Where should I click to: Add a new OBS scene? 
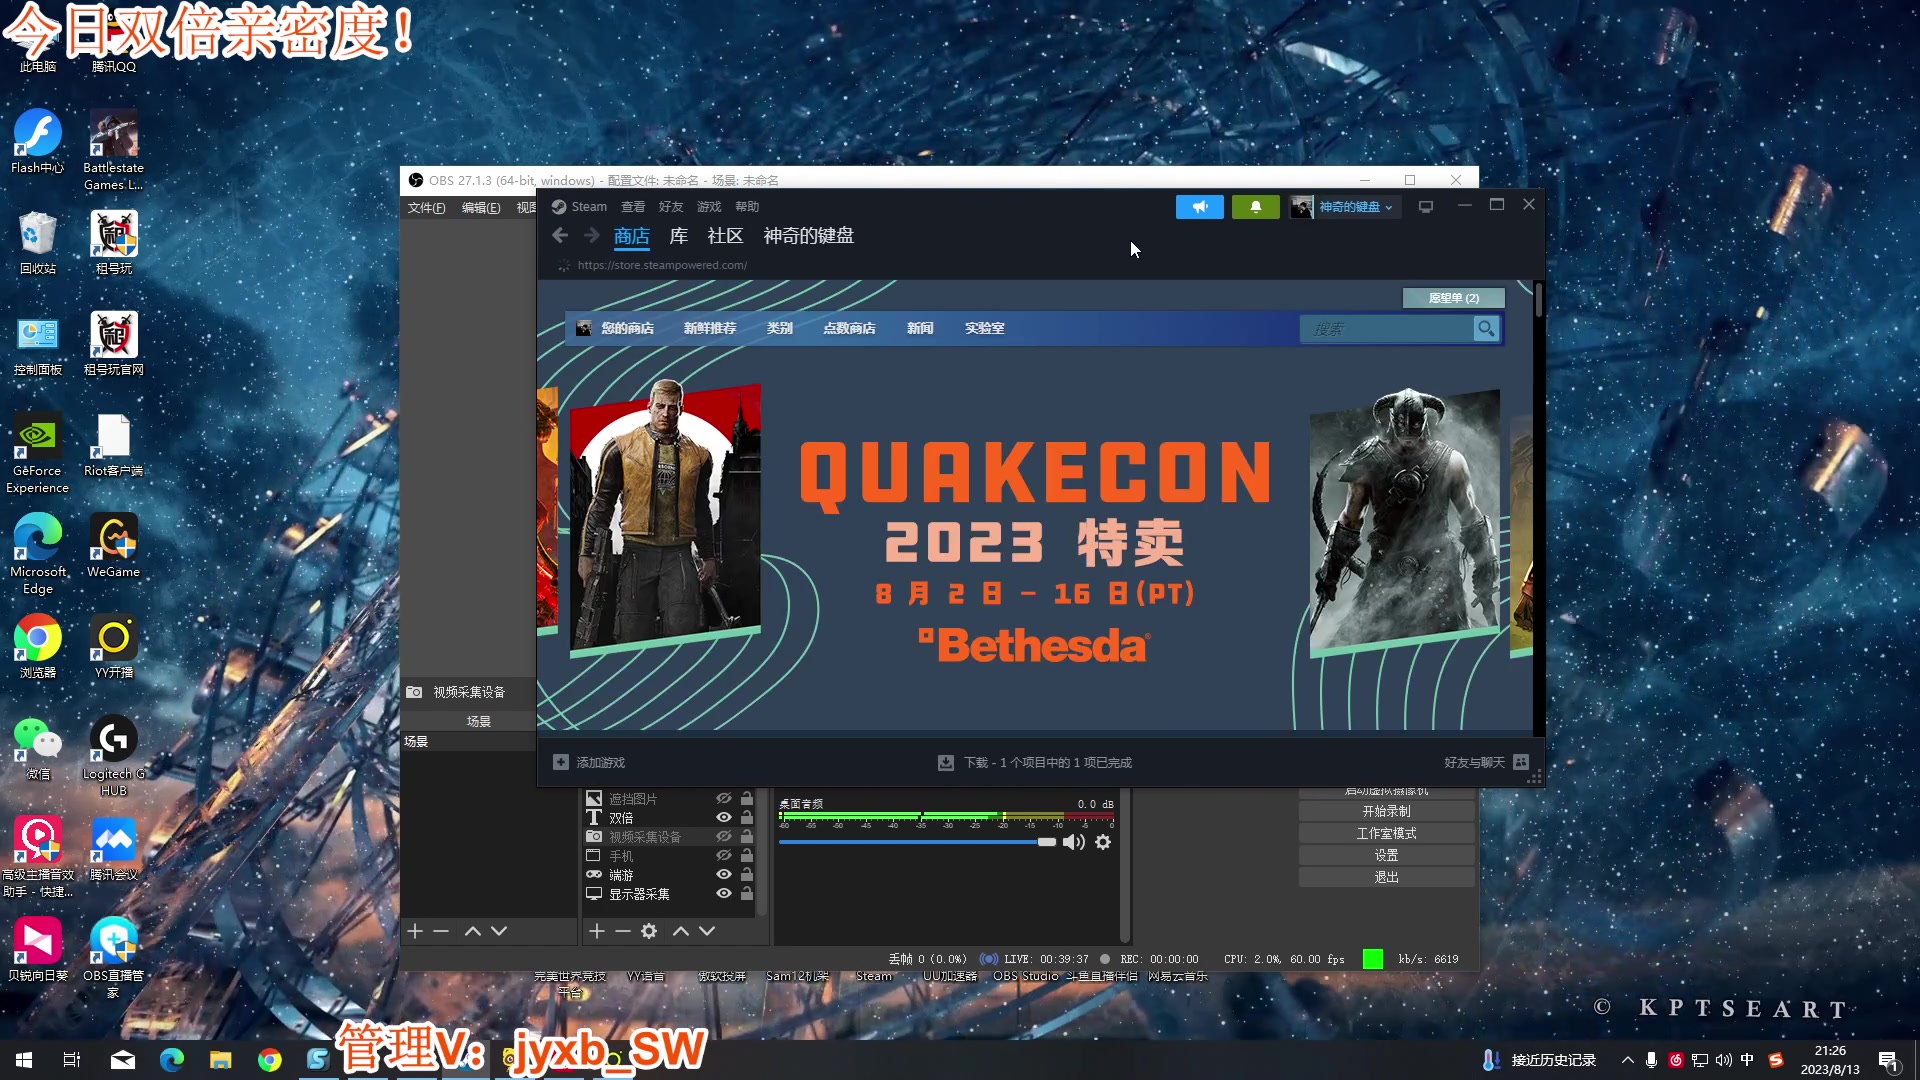[414, 931]
